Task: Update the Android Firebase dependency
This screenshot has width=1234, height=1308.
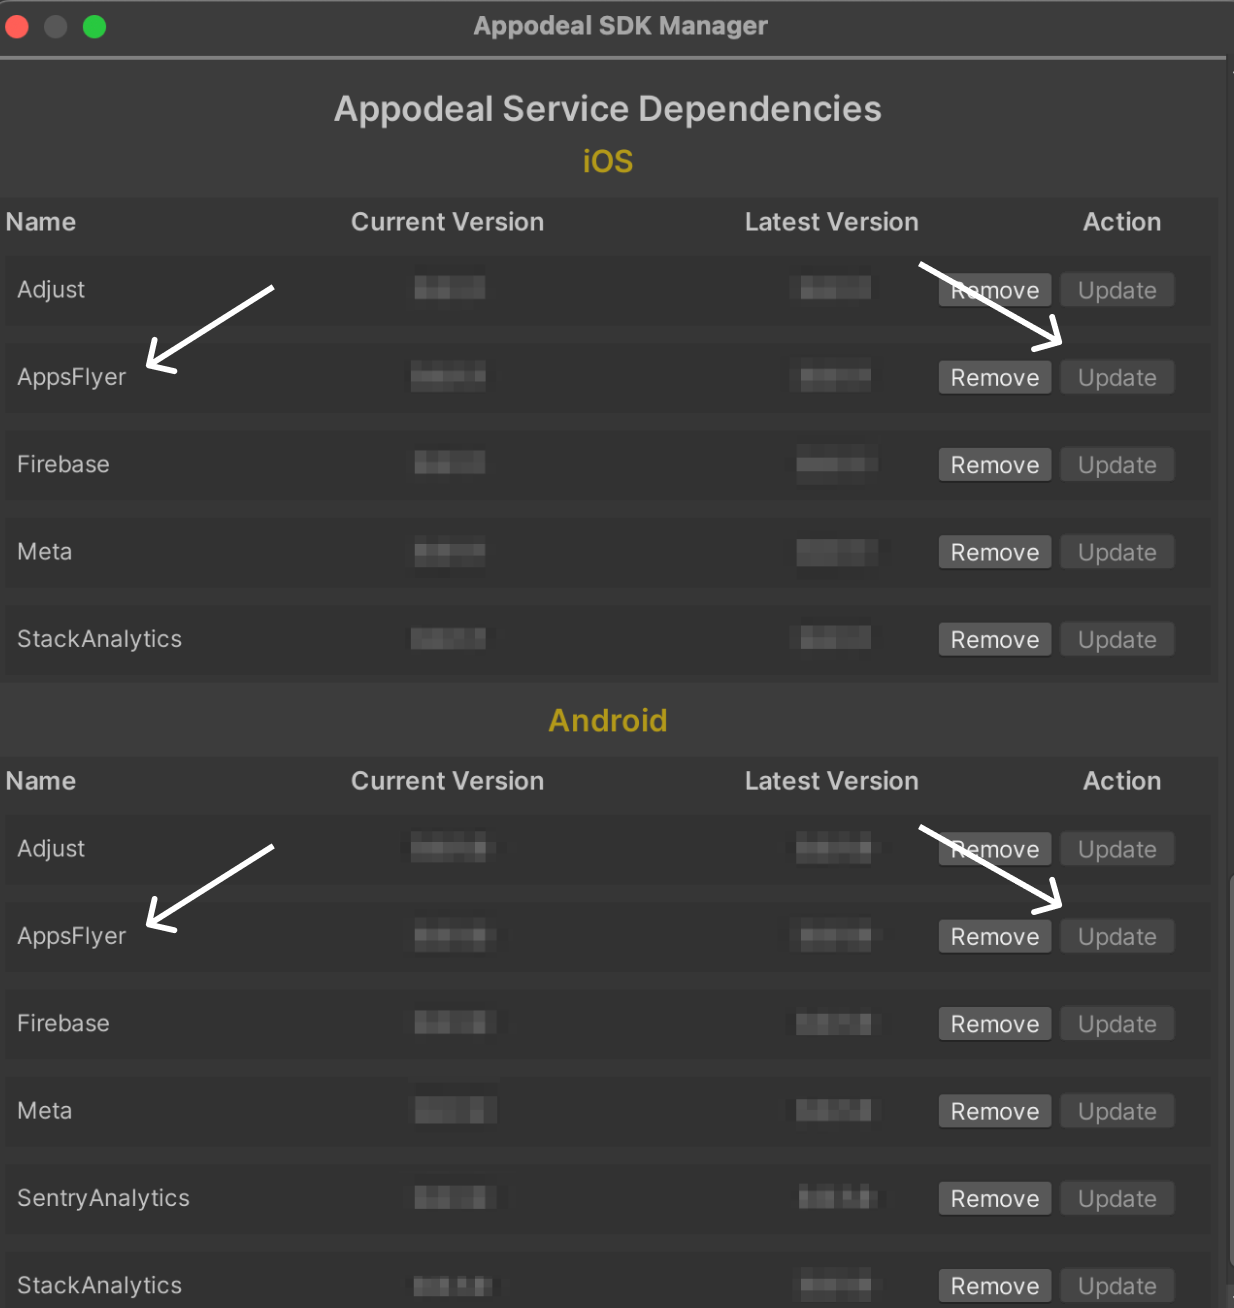Action: point(1117,1024)
